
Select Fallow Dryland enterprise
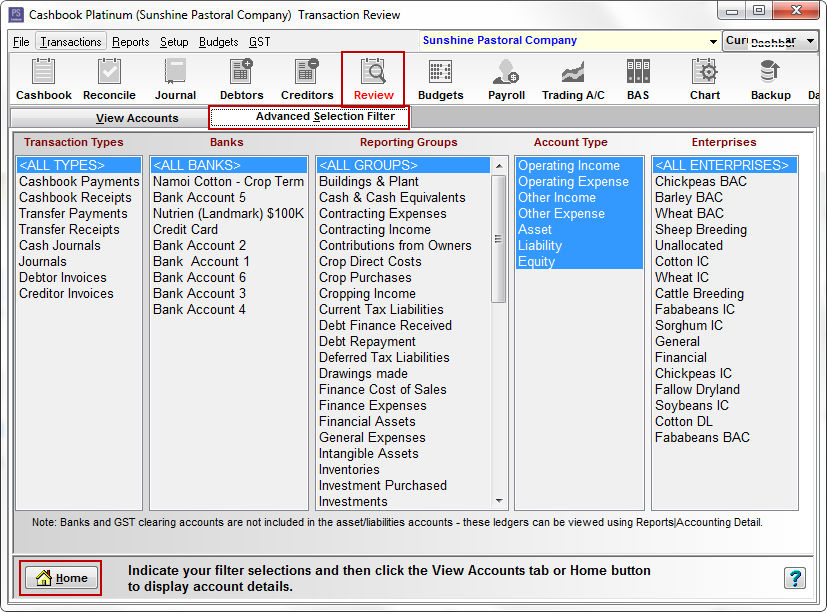tap(725, 389)
